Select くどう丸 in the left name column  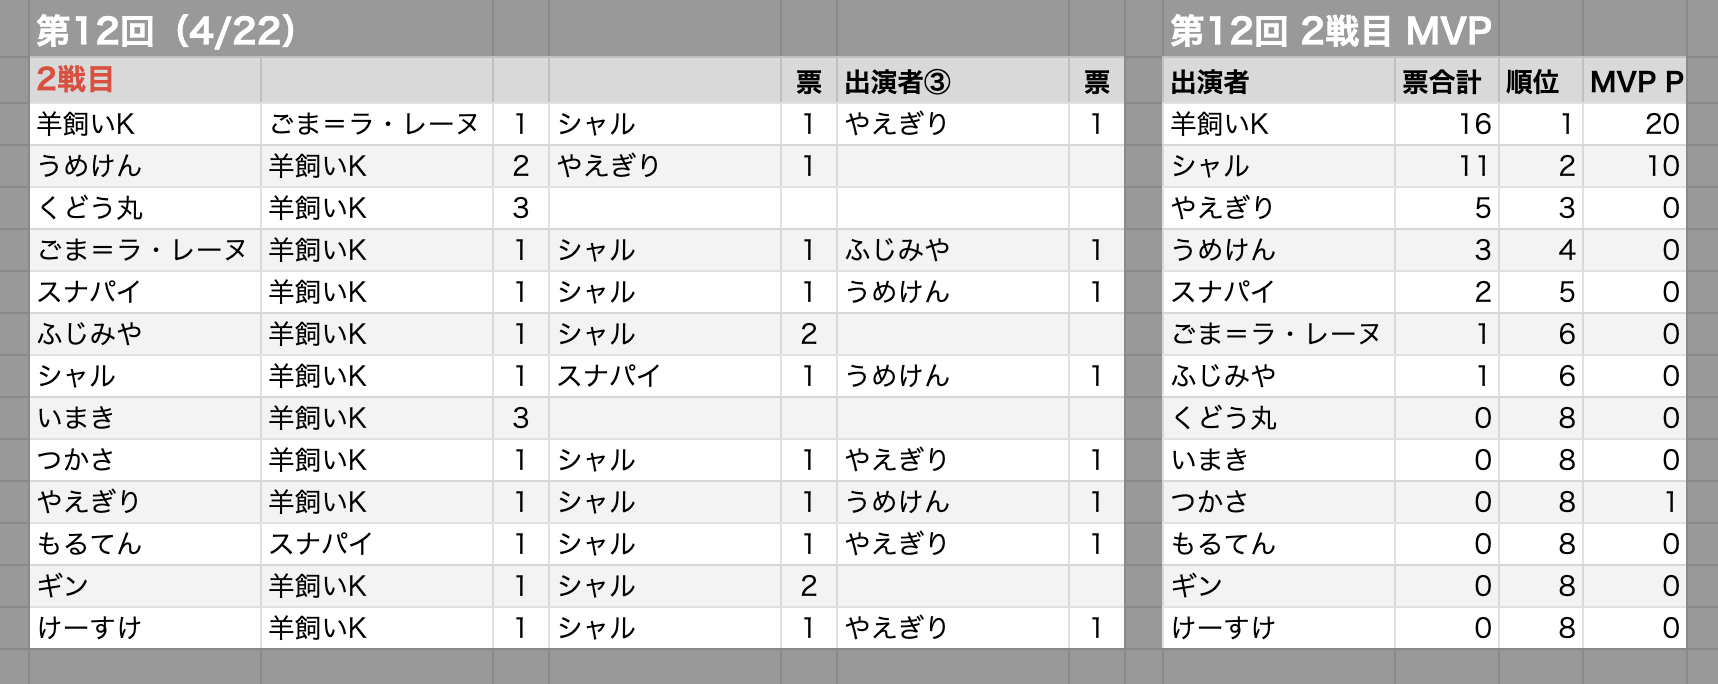pos(146,208)
